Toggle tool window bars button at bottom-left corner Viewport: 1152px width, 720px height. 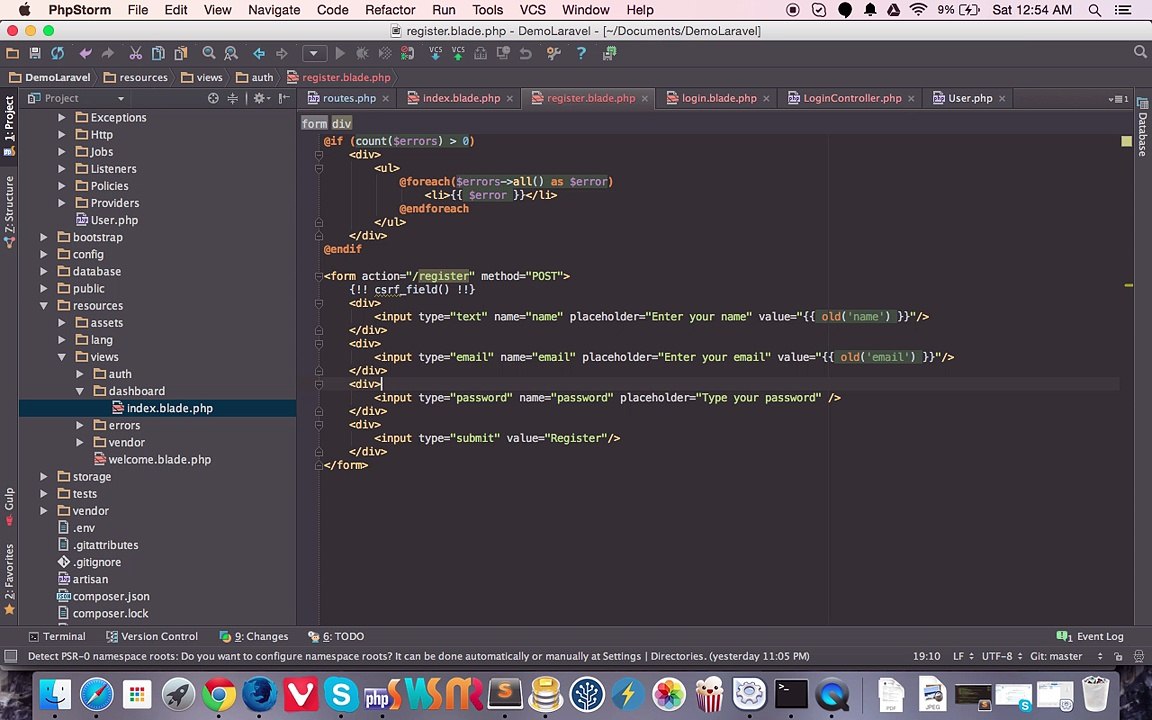pos(10,656)
